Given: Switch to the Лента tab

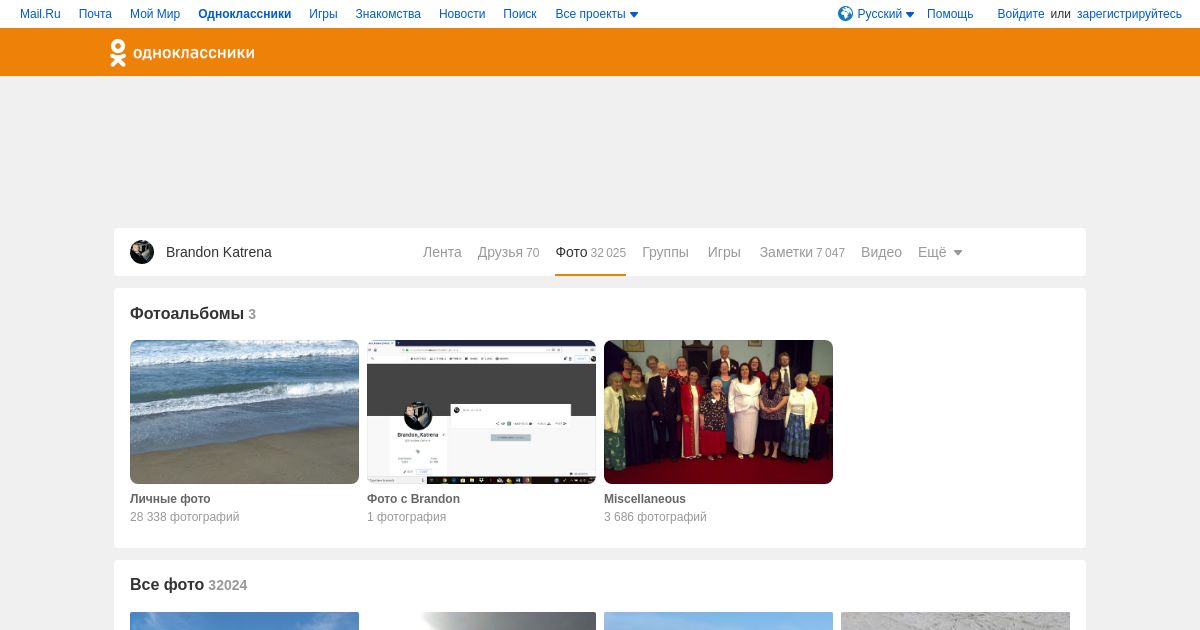Looking at the screenshot, I should (442, 252).
